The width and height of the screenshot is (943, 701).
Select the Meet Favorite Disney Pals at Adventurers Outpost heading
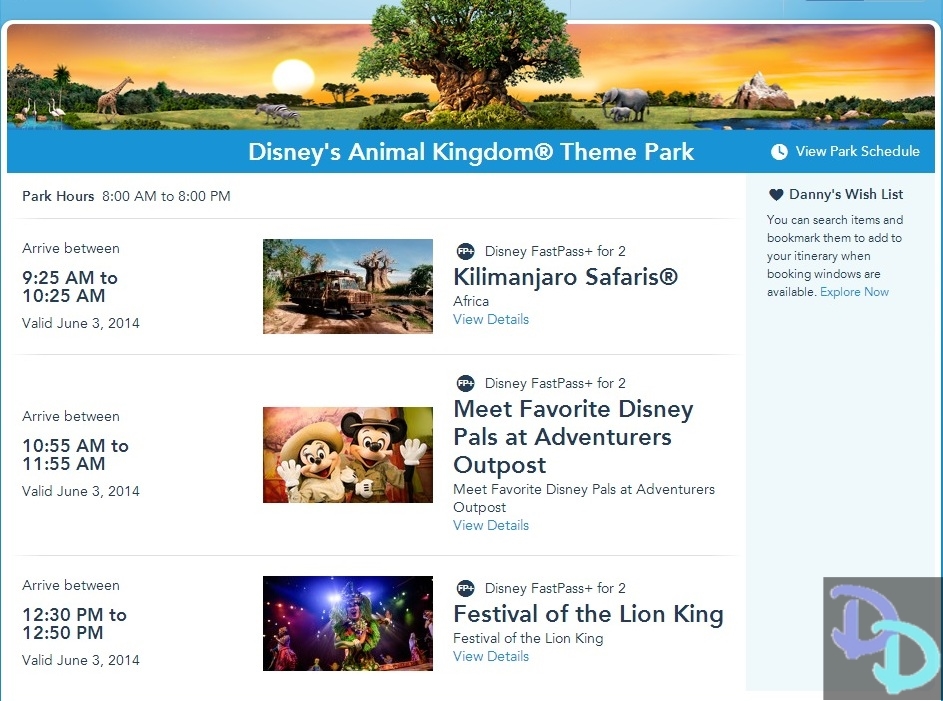573,437
